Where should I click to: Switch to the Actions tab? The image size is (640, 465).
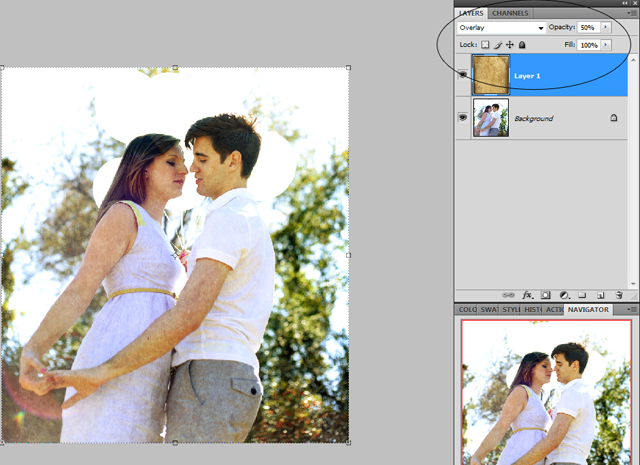click(554, 309)
